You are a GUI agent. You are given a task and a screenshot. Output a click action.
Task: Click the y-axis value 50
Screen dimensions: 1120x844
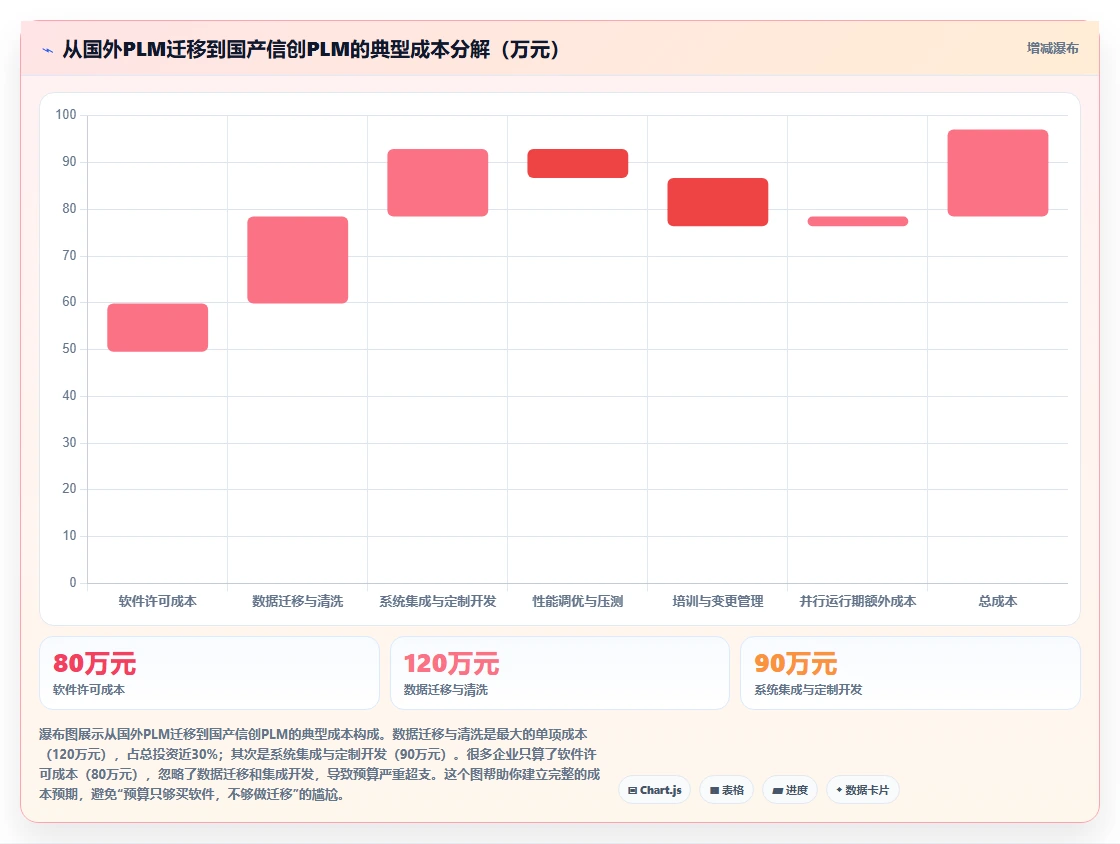(x=69, y=348)
